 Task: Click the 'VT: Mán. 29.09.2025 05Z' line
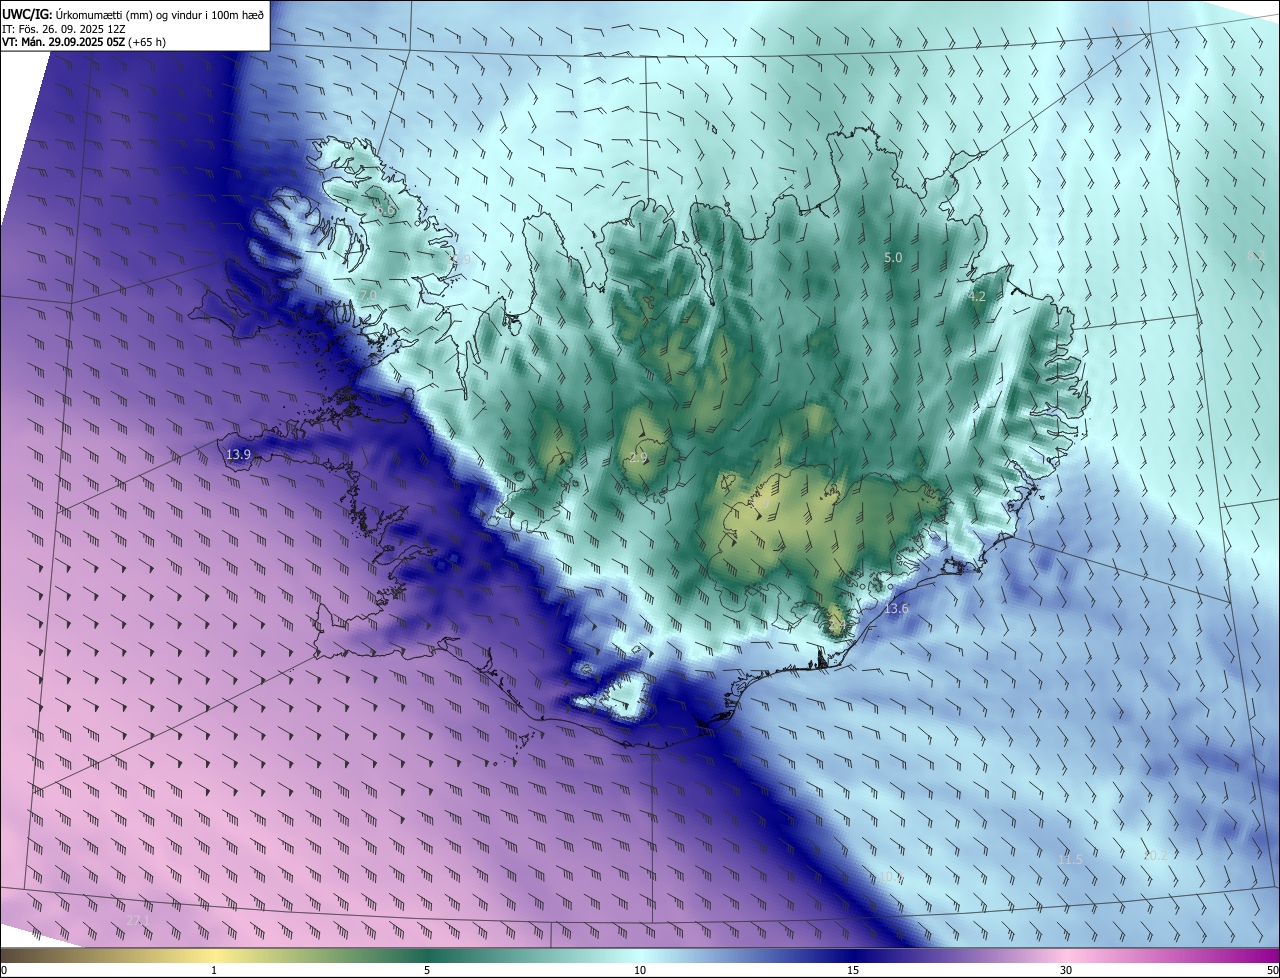pyautogui.click(x=84, y=42)
